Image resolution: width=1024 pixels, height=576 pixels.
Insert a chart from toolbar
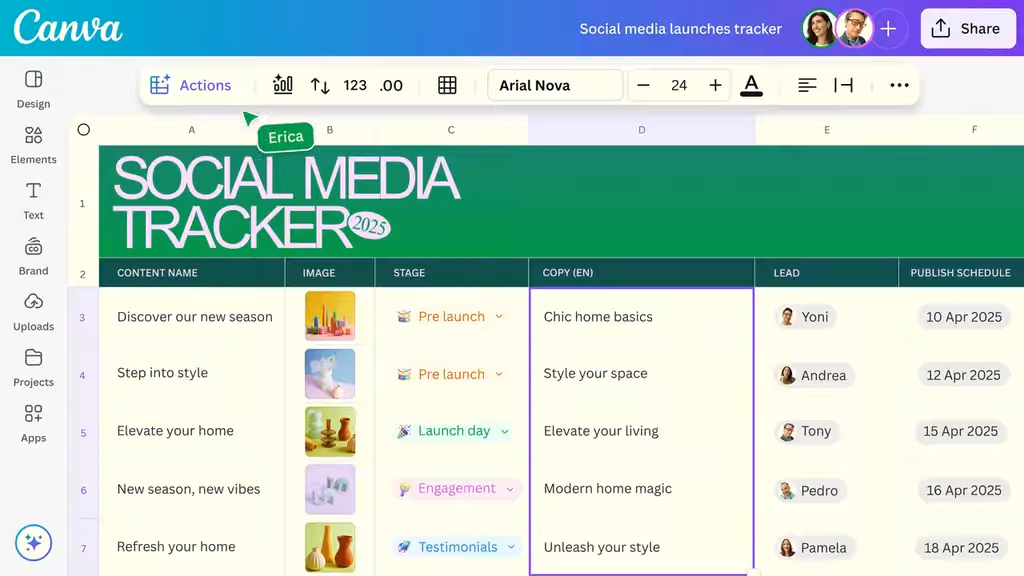282,85
